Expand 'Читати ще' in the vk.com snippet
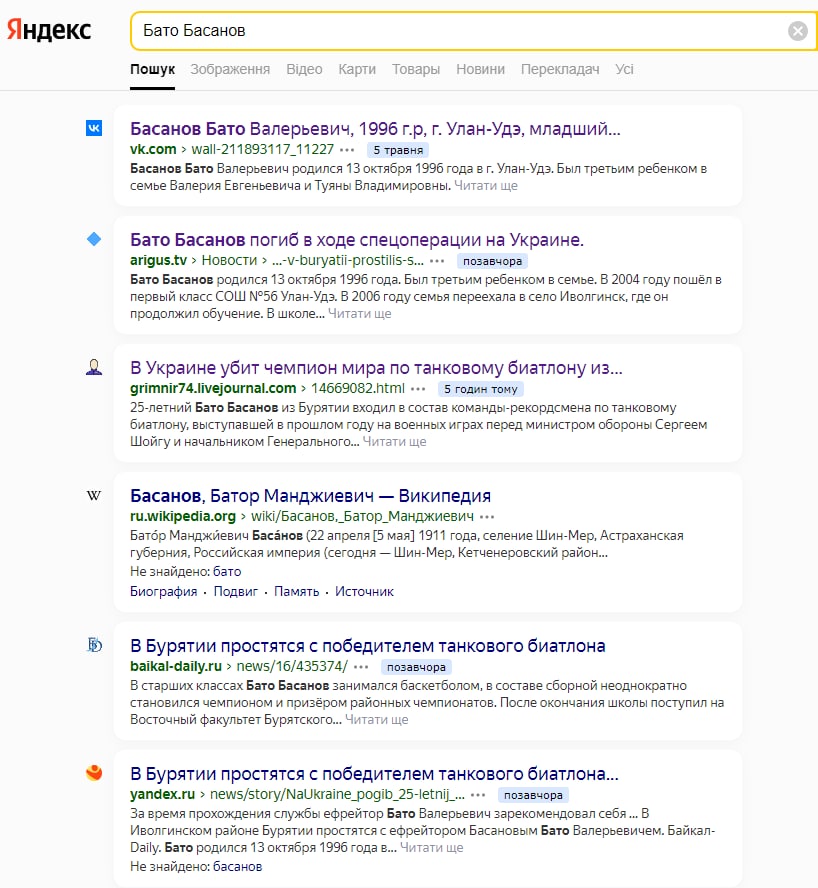818x888 pixels. (x=486, y=186)
